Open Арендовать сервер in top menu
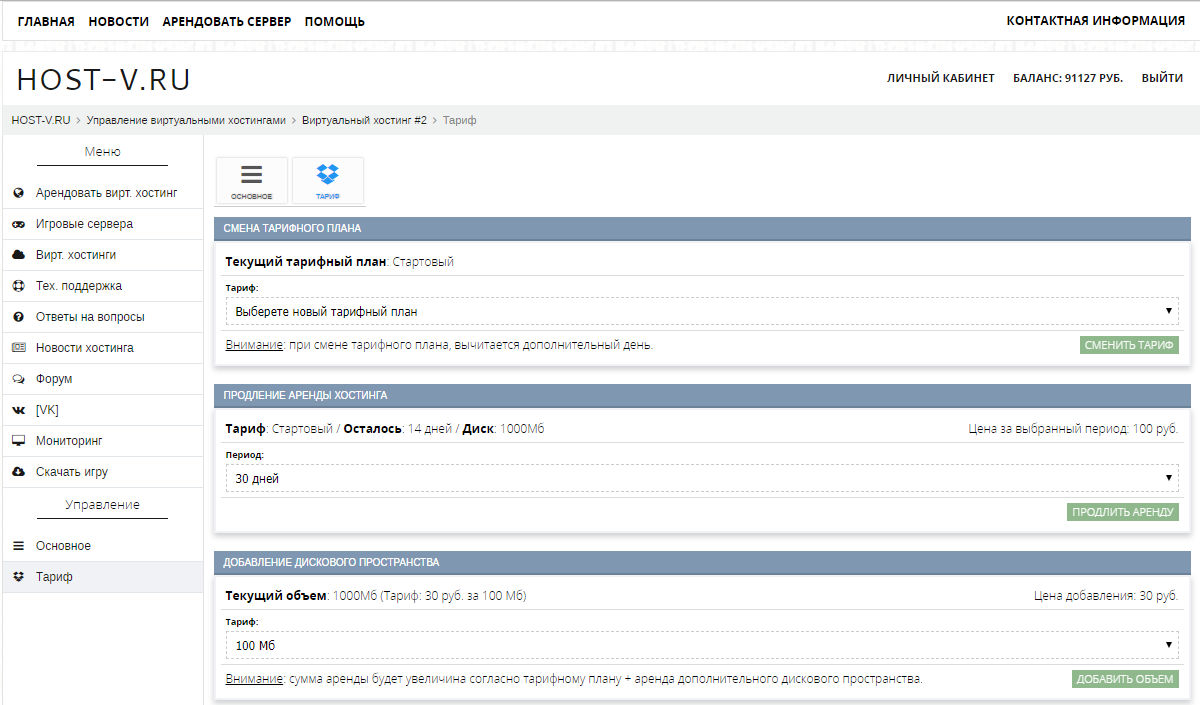This screenshot has width=1200, height=705. click(226, 21)
